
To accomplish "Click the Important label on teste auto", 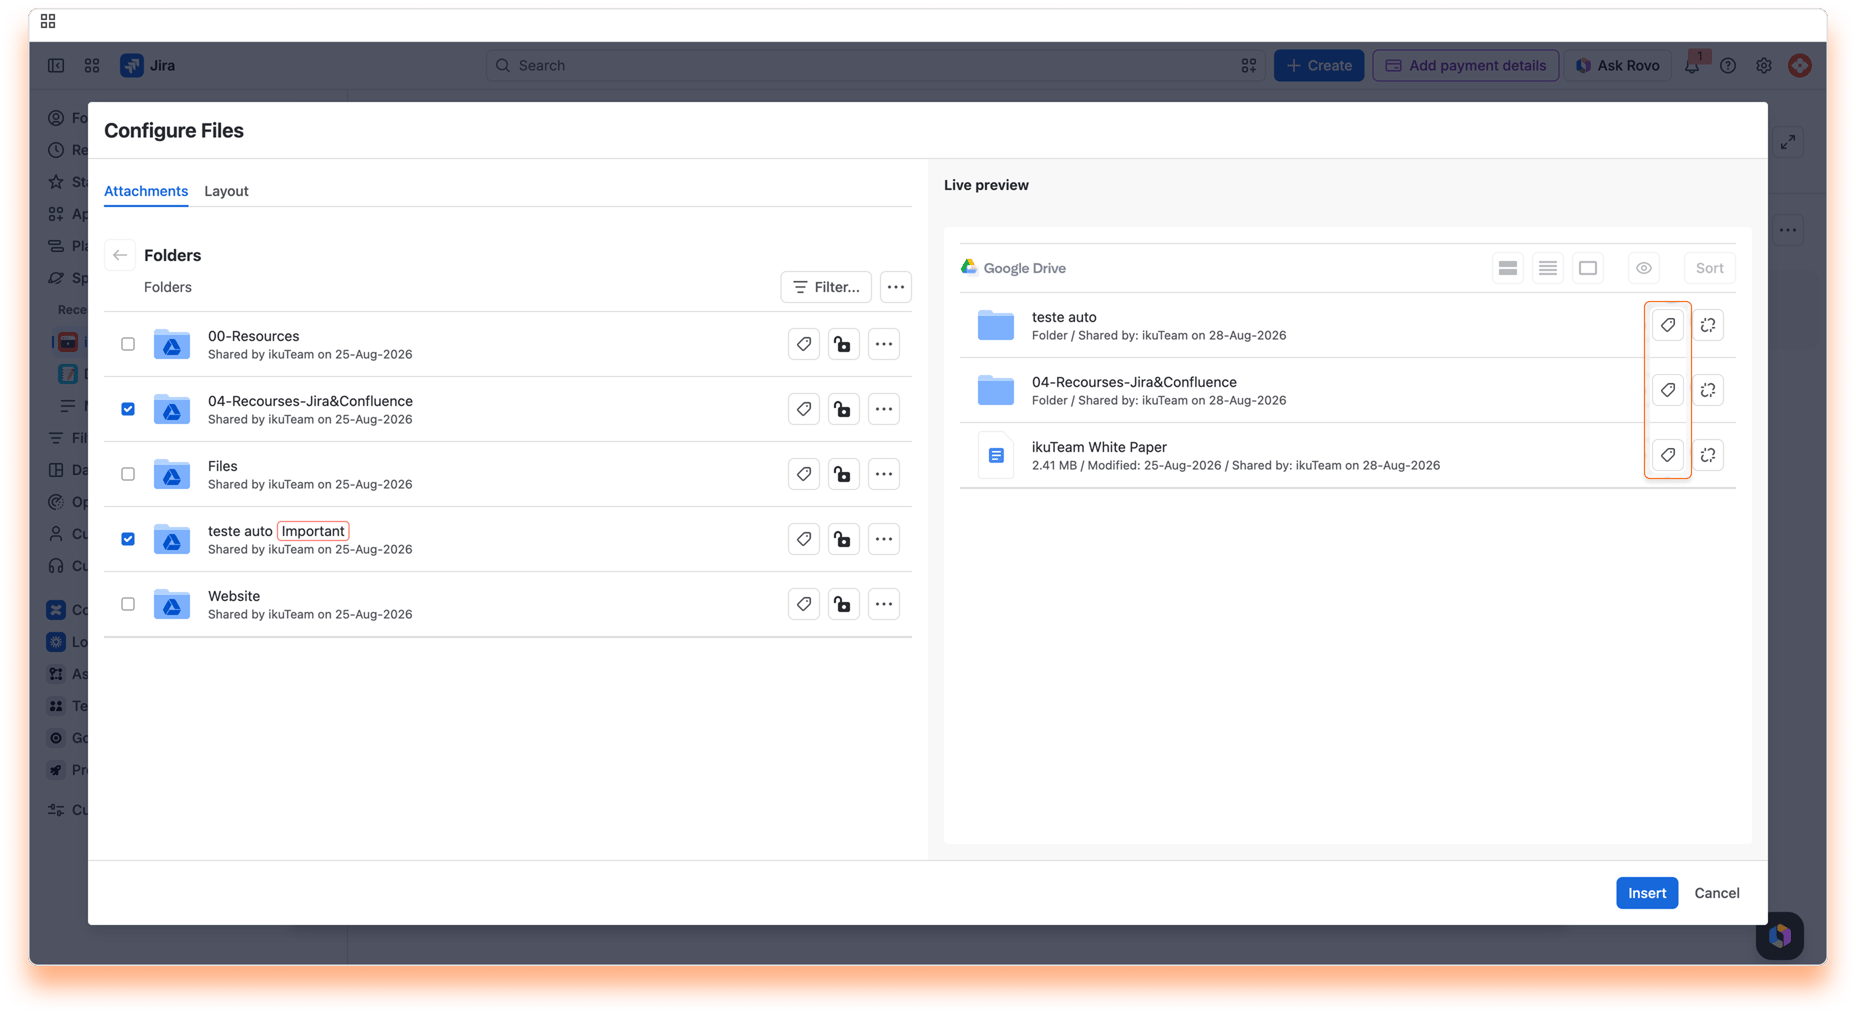I will (313, 531).
